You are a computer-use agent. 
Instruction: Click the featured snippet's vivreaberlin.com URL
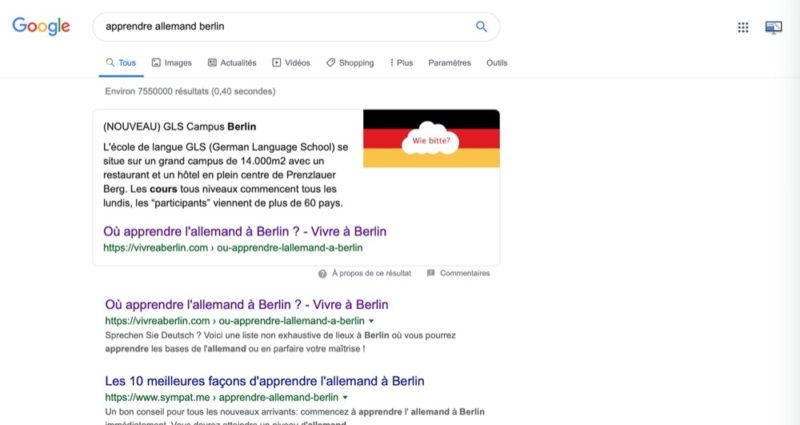point(233,248)
